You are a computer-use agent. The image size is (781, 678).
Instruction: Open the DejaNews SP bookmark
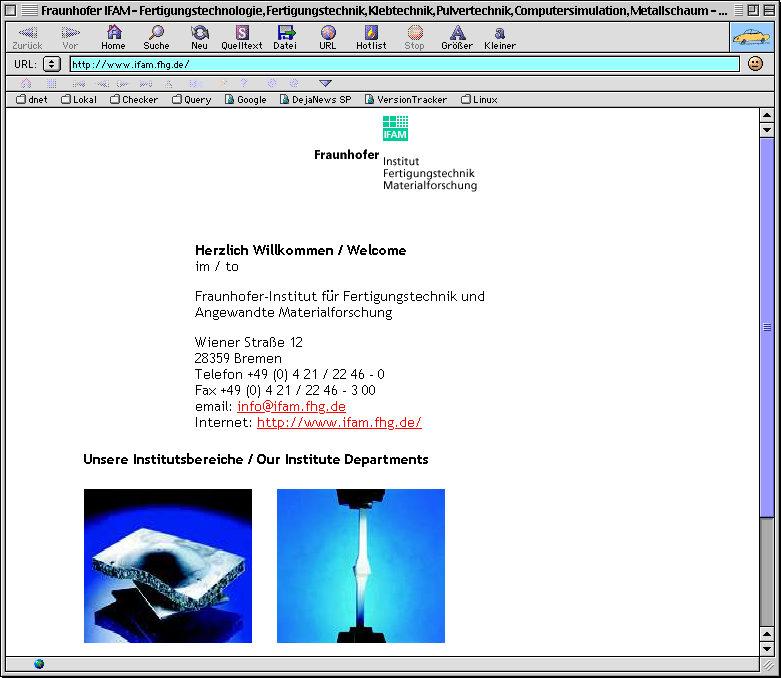pyautogui.click(x=316, y=100)
